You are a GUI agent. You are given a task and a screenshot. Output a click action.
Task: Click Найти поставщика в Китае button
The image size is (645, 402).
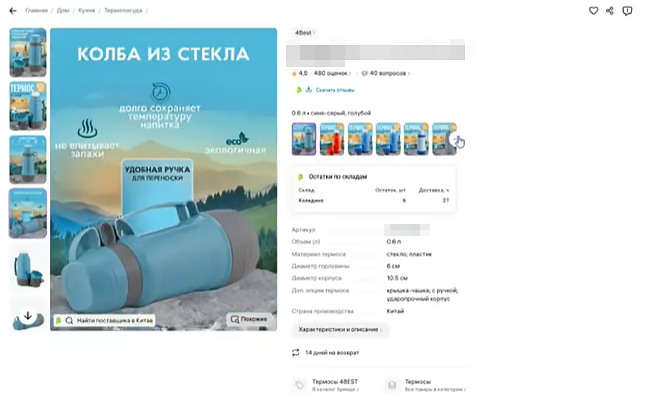pos(104,320)
